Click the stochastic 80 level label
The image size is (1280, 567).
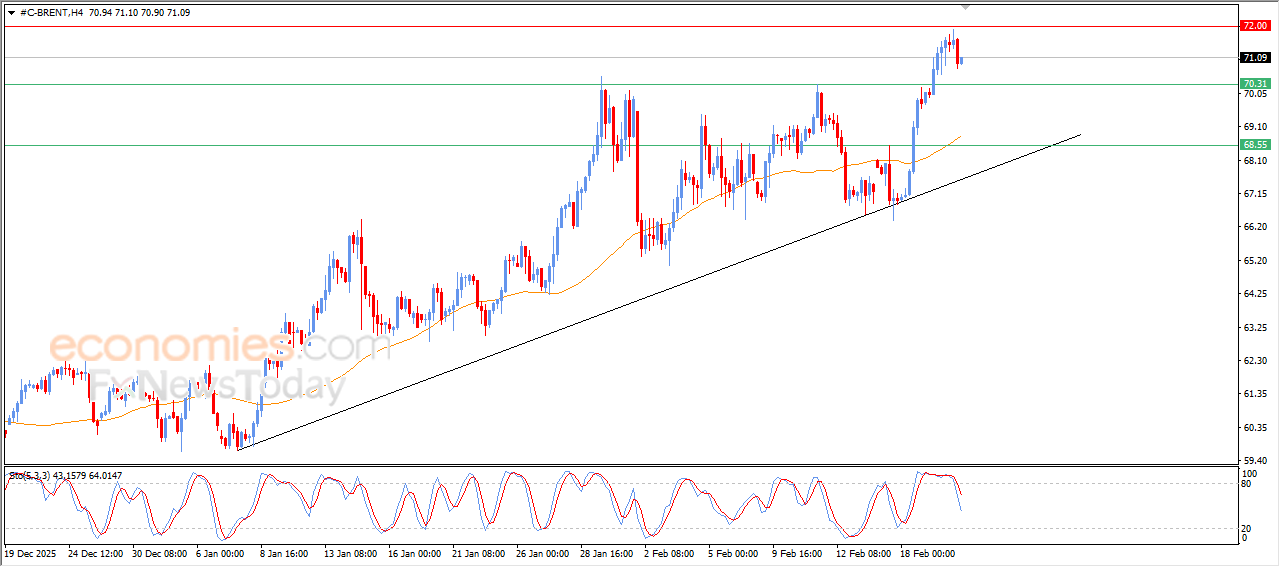click(x=1246, y=484)
